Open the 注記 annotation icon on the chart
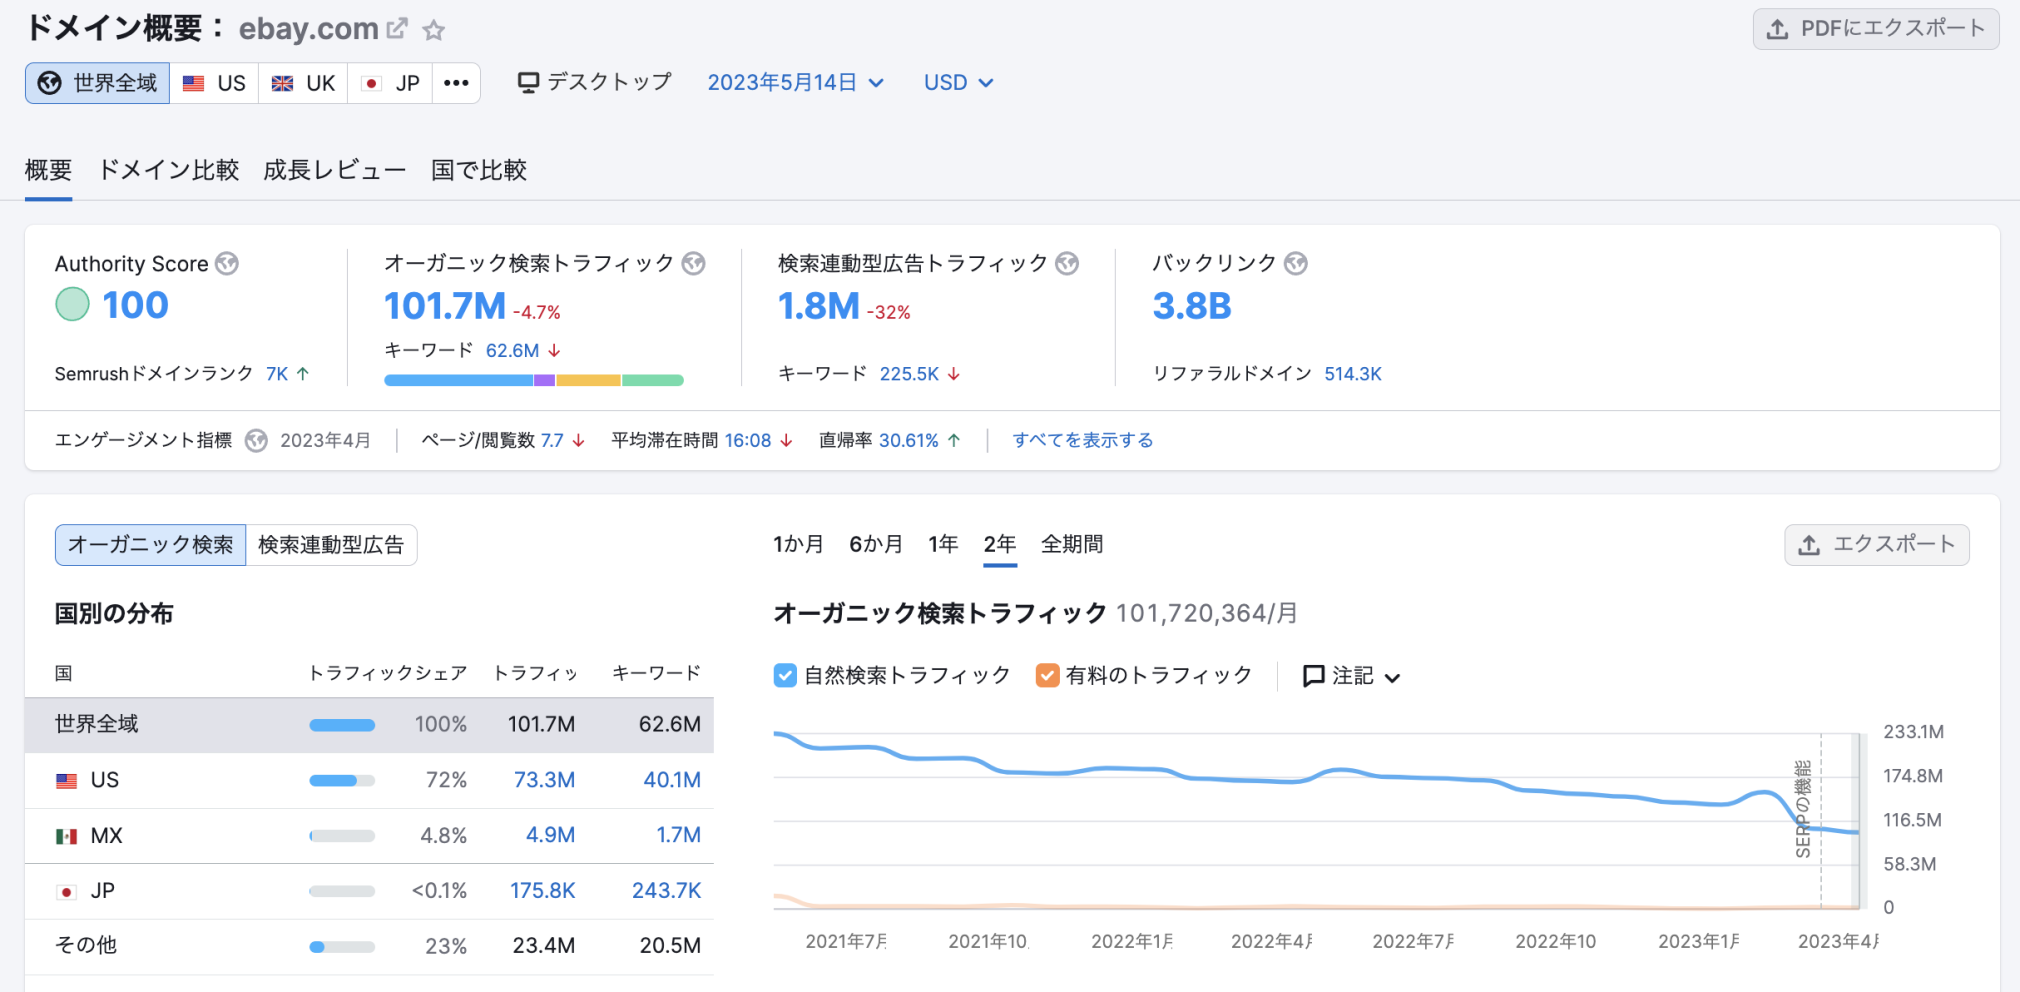 (x=1315, y=675)
